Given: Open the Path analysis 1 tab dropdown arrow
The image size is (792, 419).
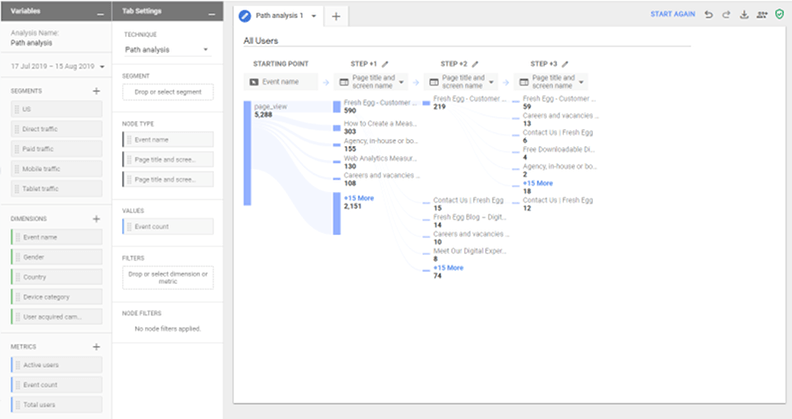Looking at the screenshot, I should (x=314, y=16).
